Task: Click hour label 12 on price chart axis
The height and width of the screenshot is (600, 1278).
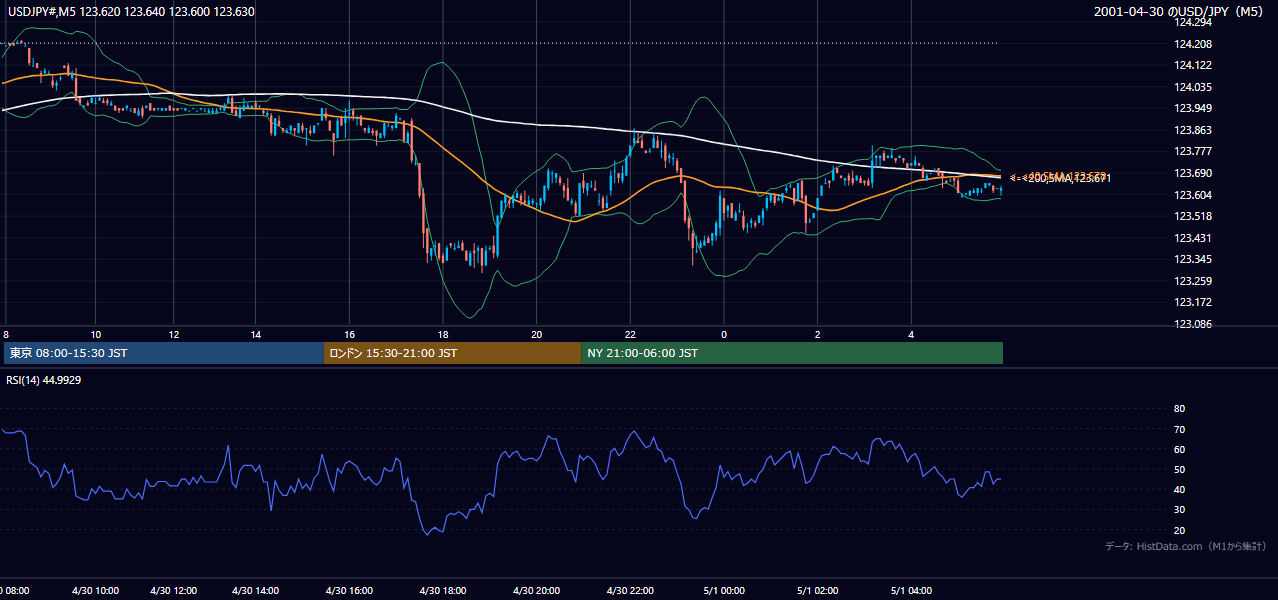Action: click(174, 334)
